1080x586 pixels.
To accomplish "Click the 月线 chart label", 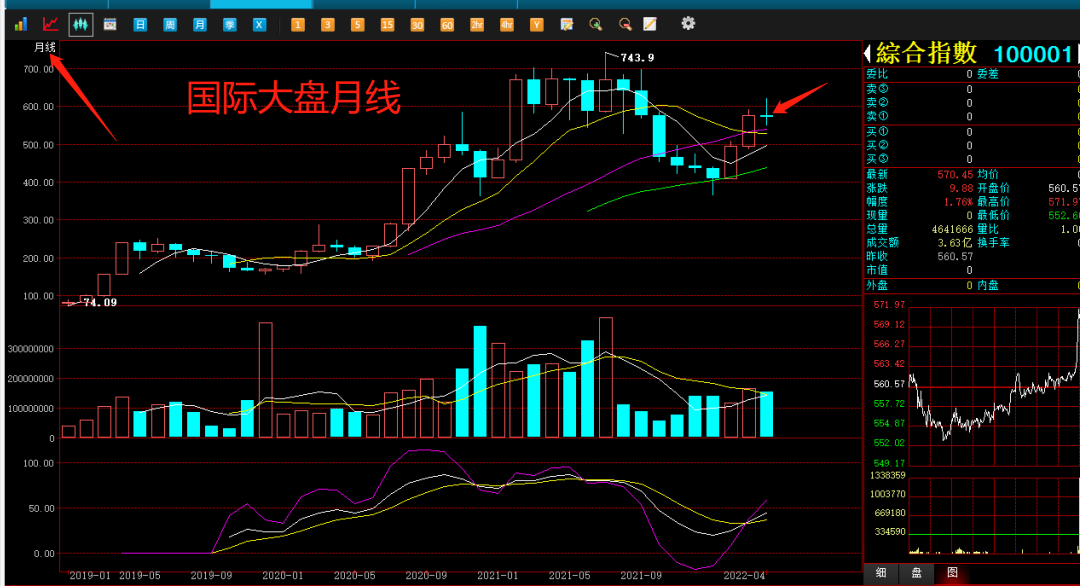I will 45,47.
